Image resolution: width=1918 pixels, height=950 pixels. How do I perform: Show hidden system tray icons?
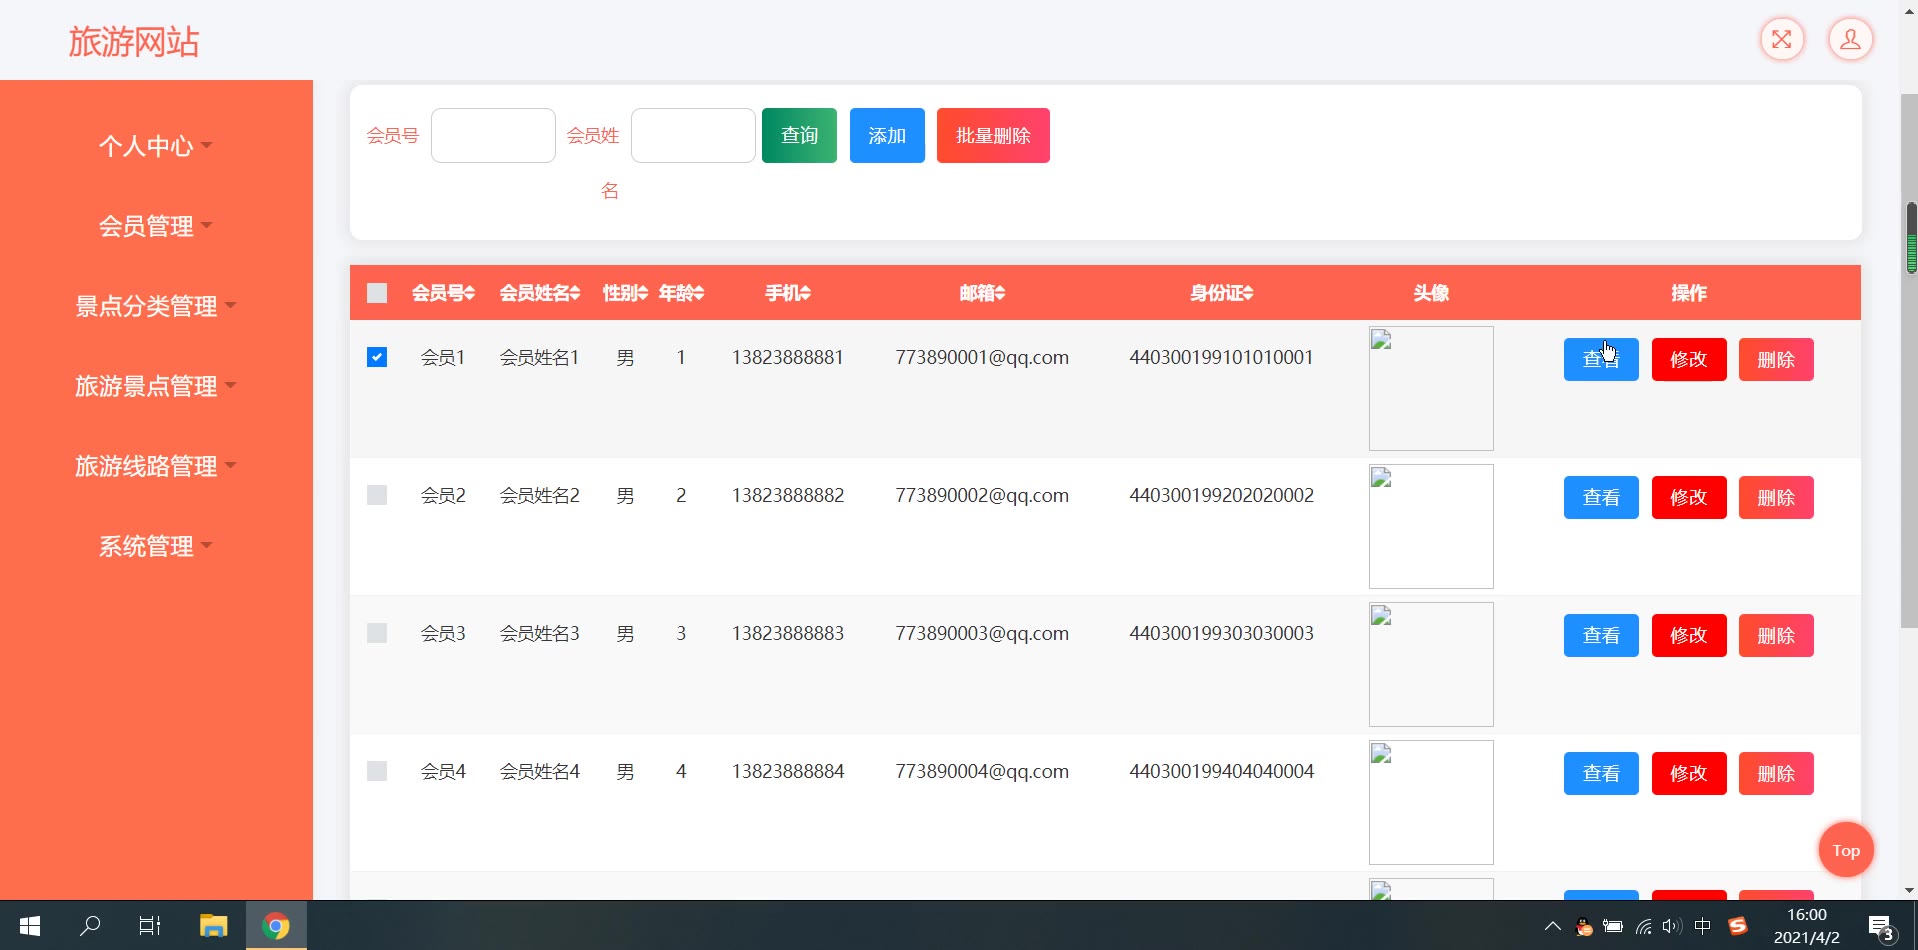coord(1552,926)
